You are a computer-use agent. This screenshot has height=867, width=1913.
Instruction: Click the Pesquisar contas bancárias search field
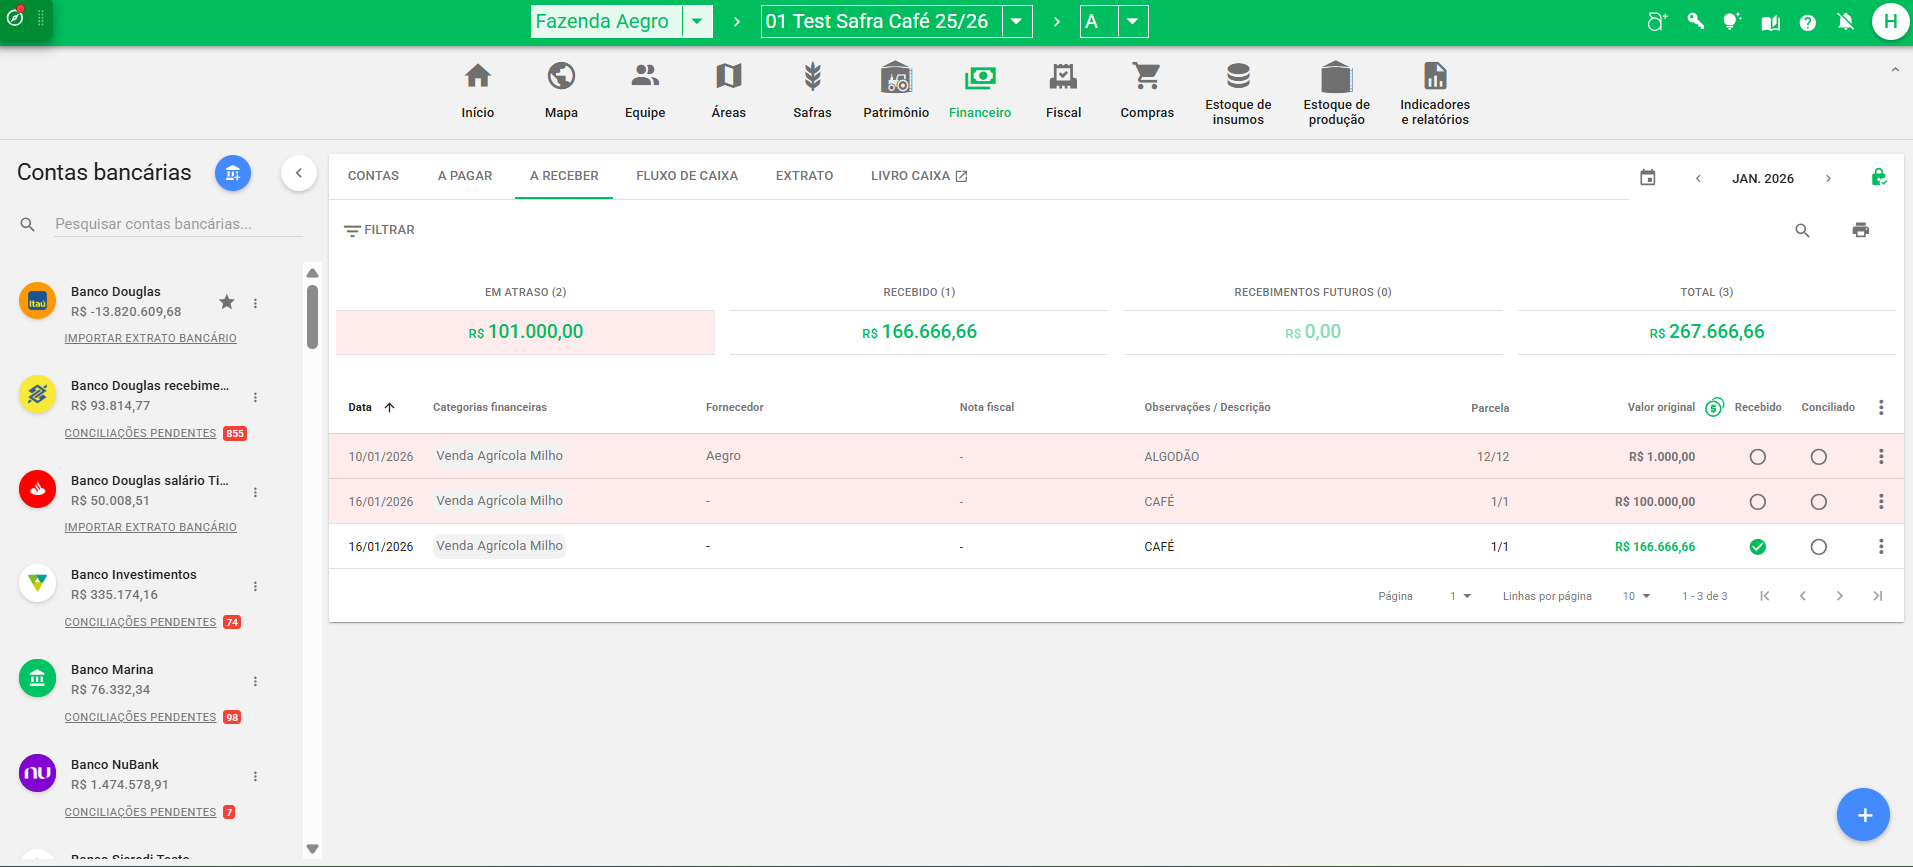[x=177, y=224]
